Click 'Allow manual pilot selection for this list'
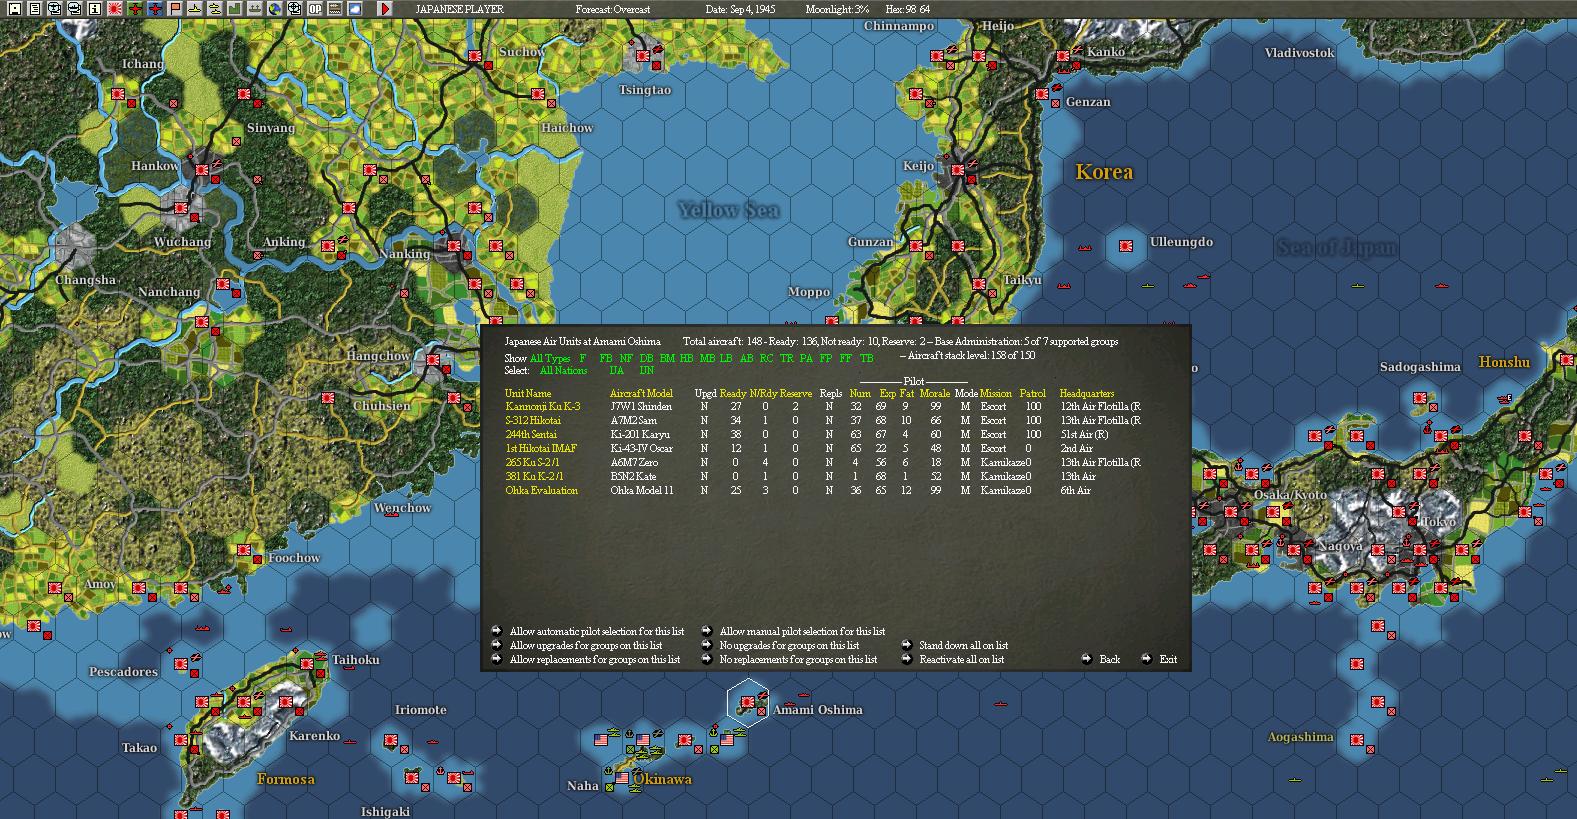1577x819 pixels. [x=802, y=631]
